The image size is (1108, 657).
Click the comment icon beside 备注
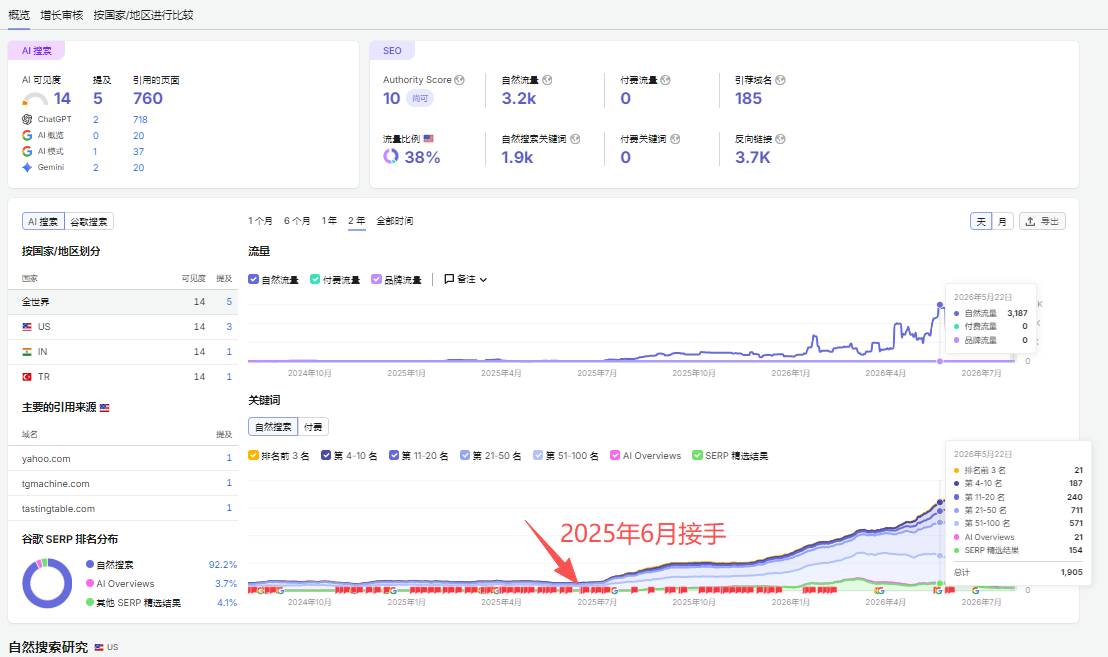449,279
